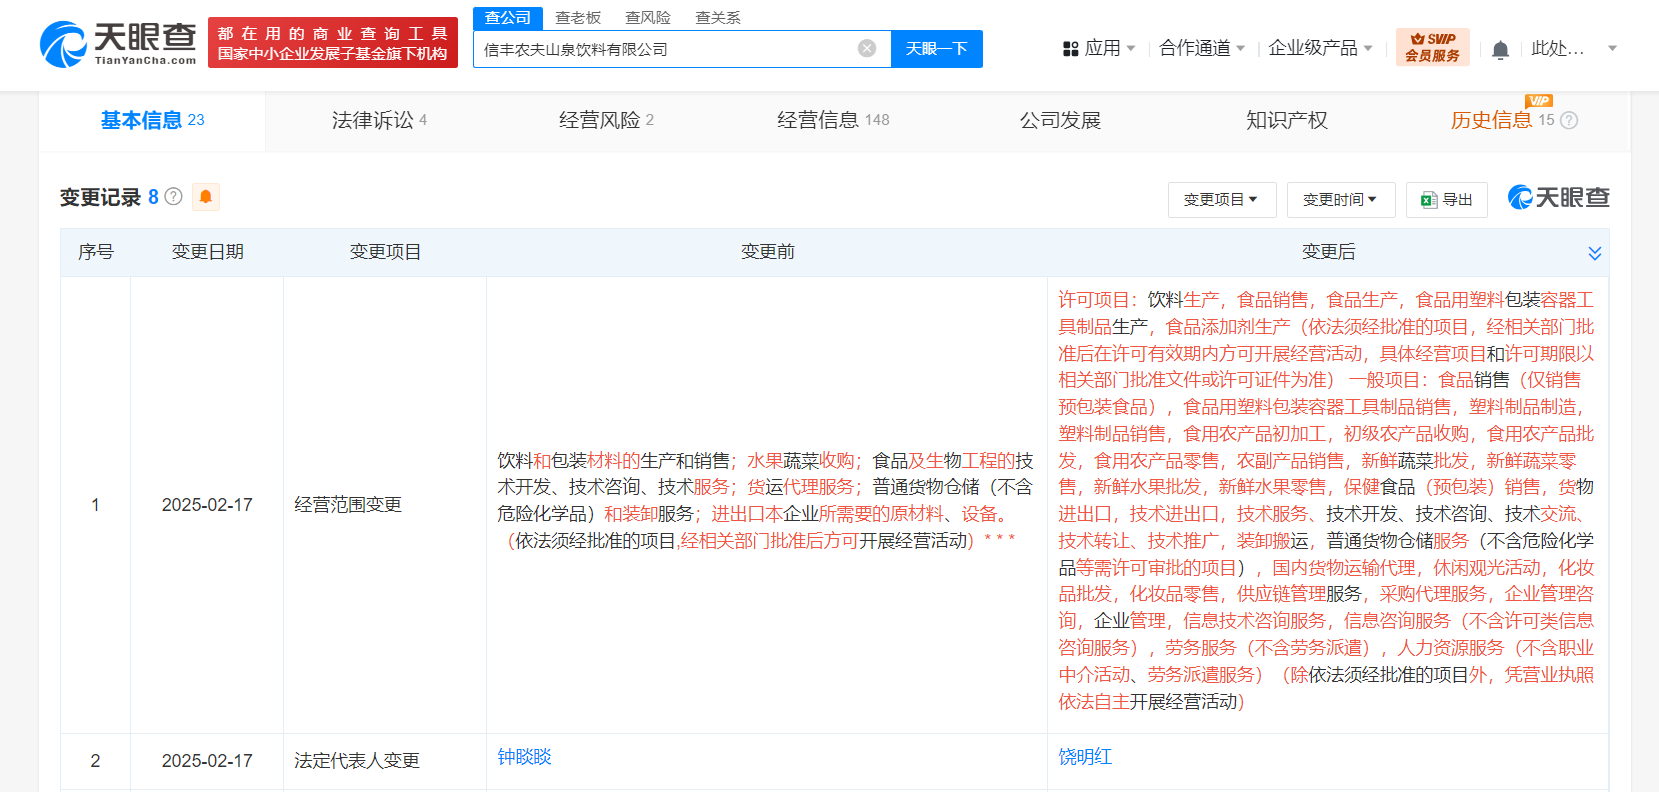Image resolution: width=1659 pixels, height=792 pixels.
Task: Open the notification bell in header
Action: (x=1500, y=49)
